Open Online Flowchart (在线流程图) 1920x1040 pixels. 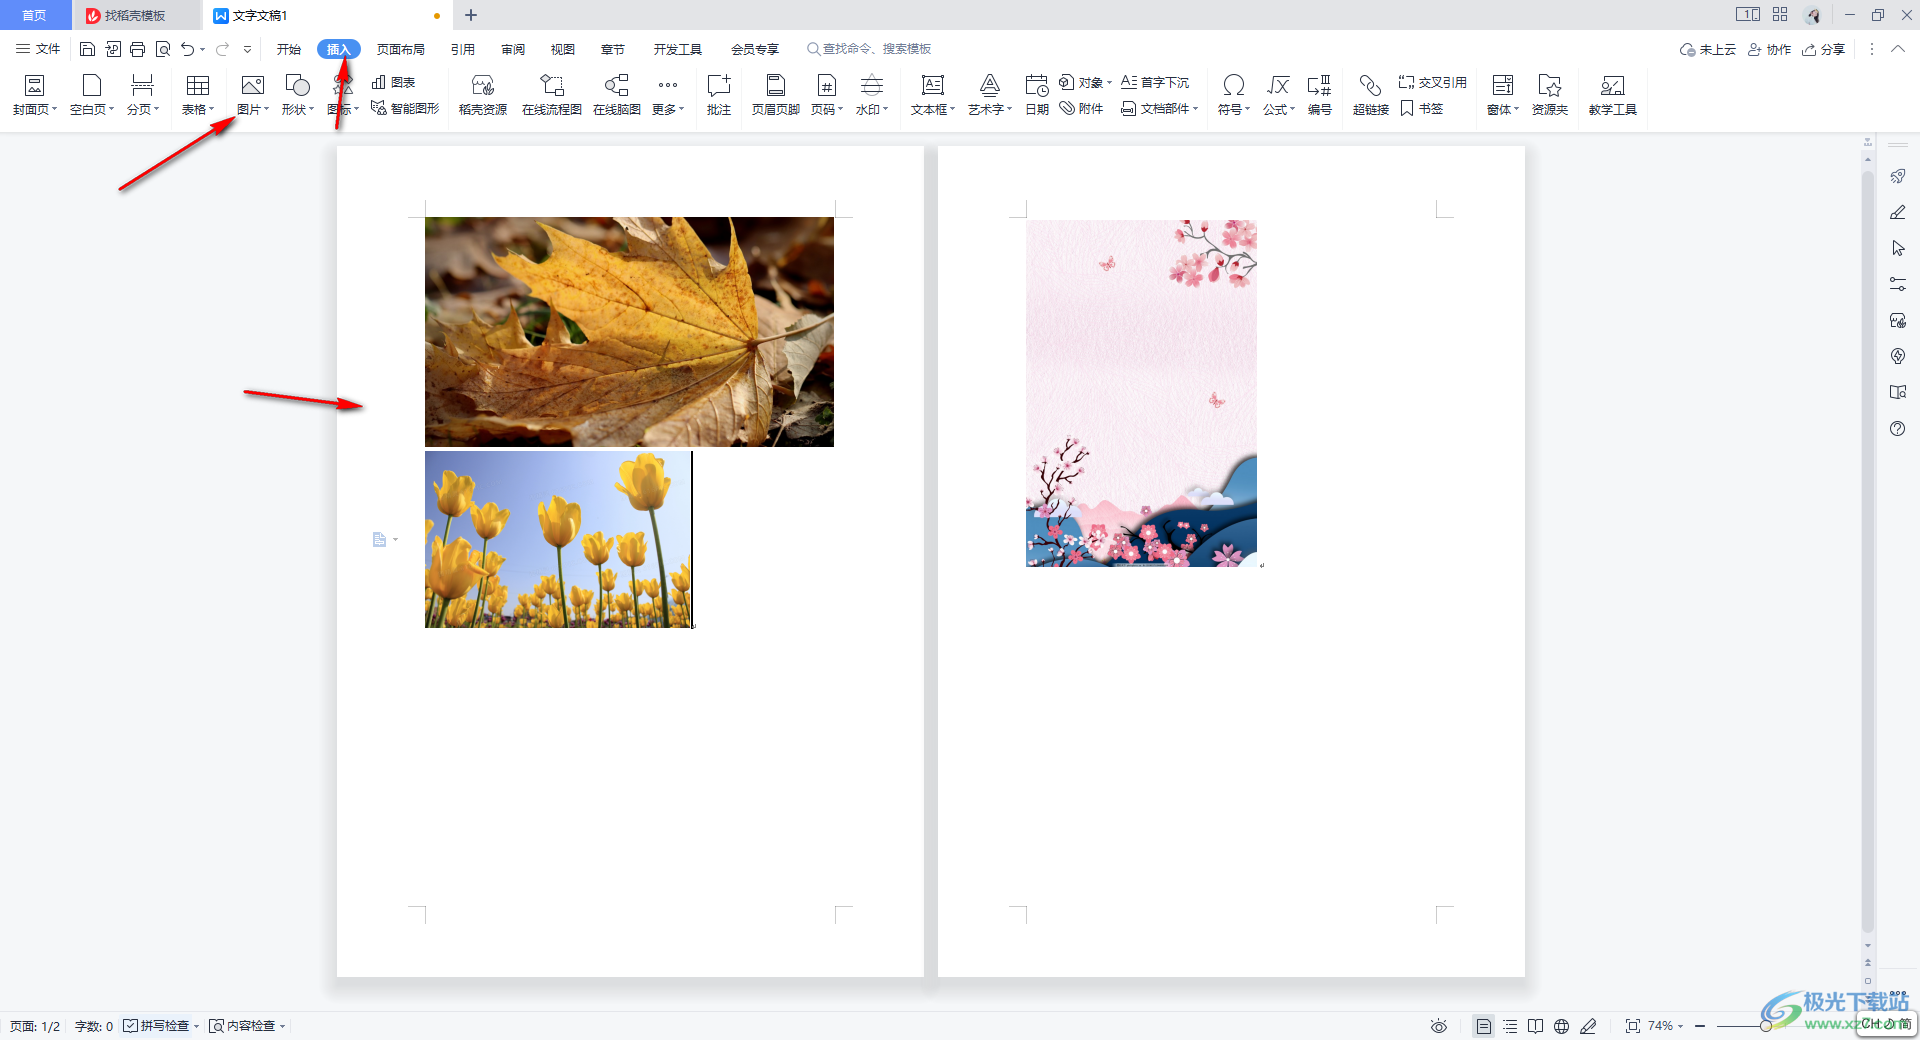pyautogui.click(x=552, y=95)
